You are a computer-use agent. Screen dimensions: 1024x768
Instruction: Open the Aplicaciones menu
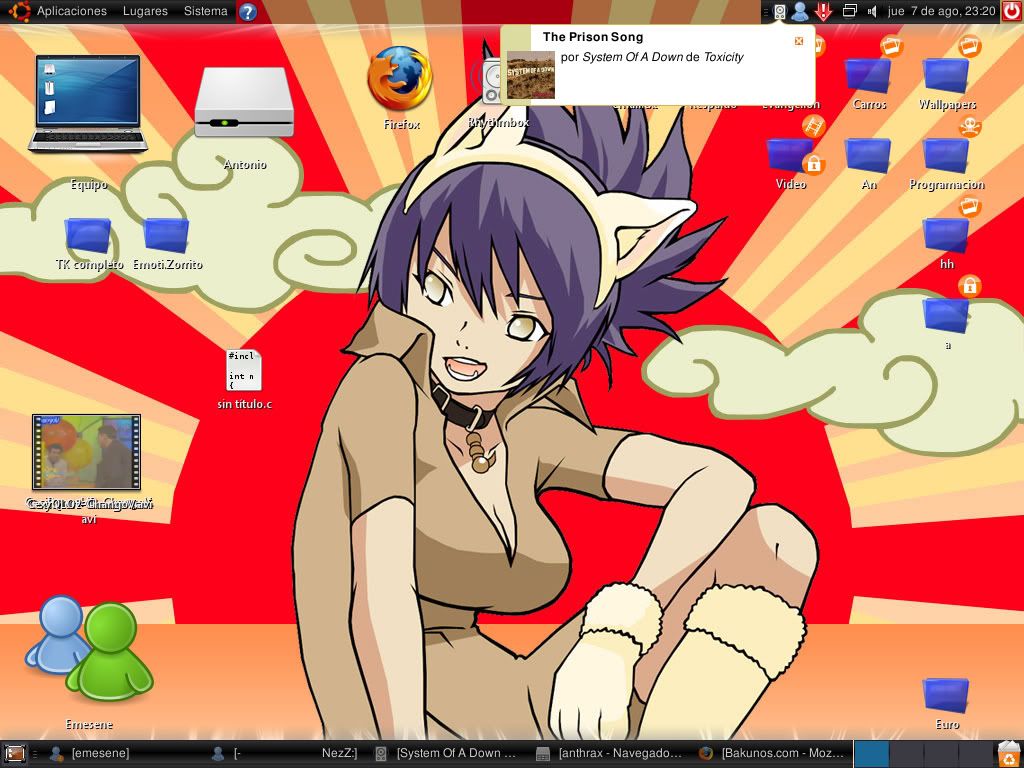point(71,11)
